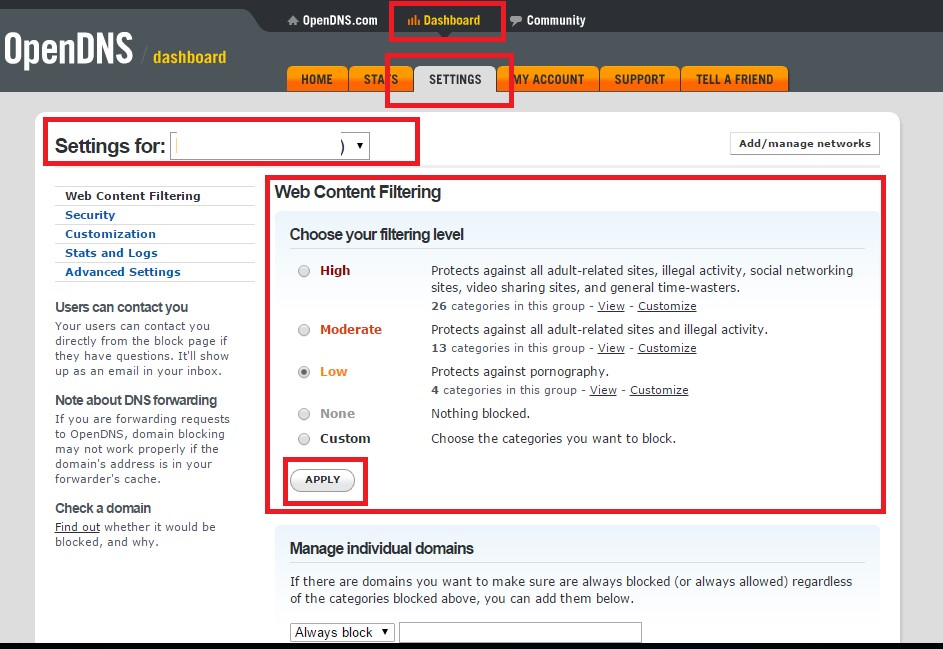Select the Low filtering level
This screenshot has height=649, width=943.
[304, 372]
